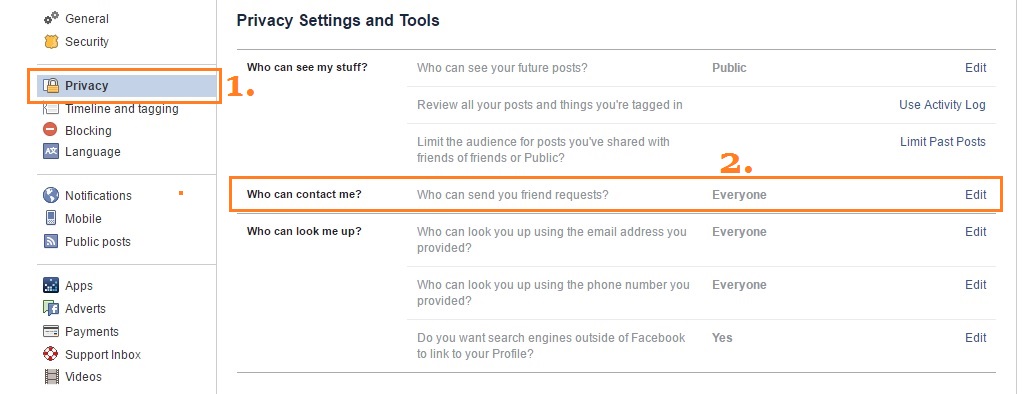Click the red Blocking icon

50,130
